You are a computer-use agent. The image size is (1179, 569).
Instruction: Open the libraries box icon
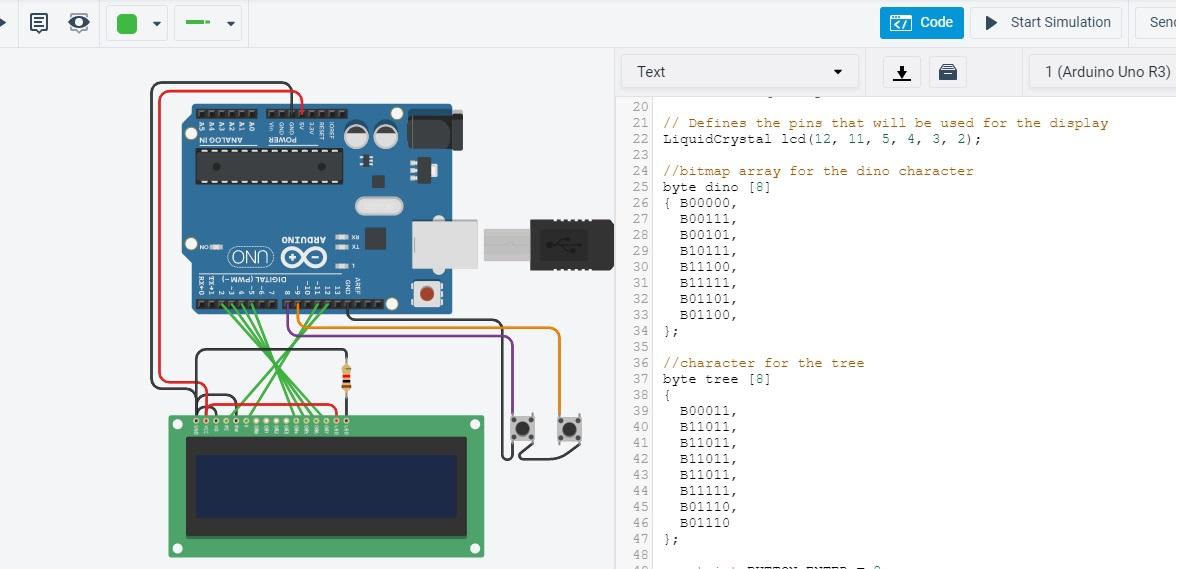948,72
